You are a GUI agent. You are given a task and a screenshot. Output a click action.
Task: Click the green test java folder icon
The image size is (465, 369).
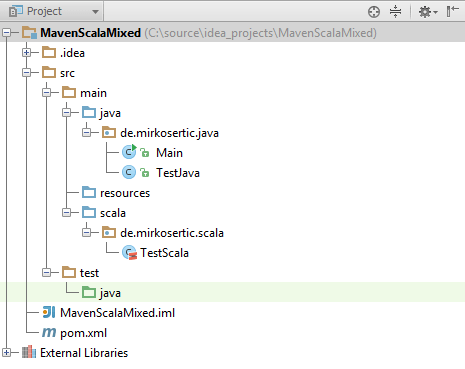click(x=89, y=292)
